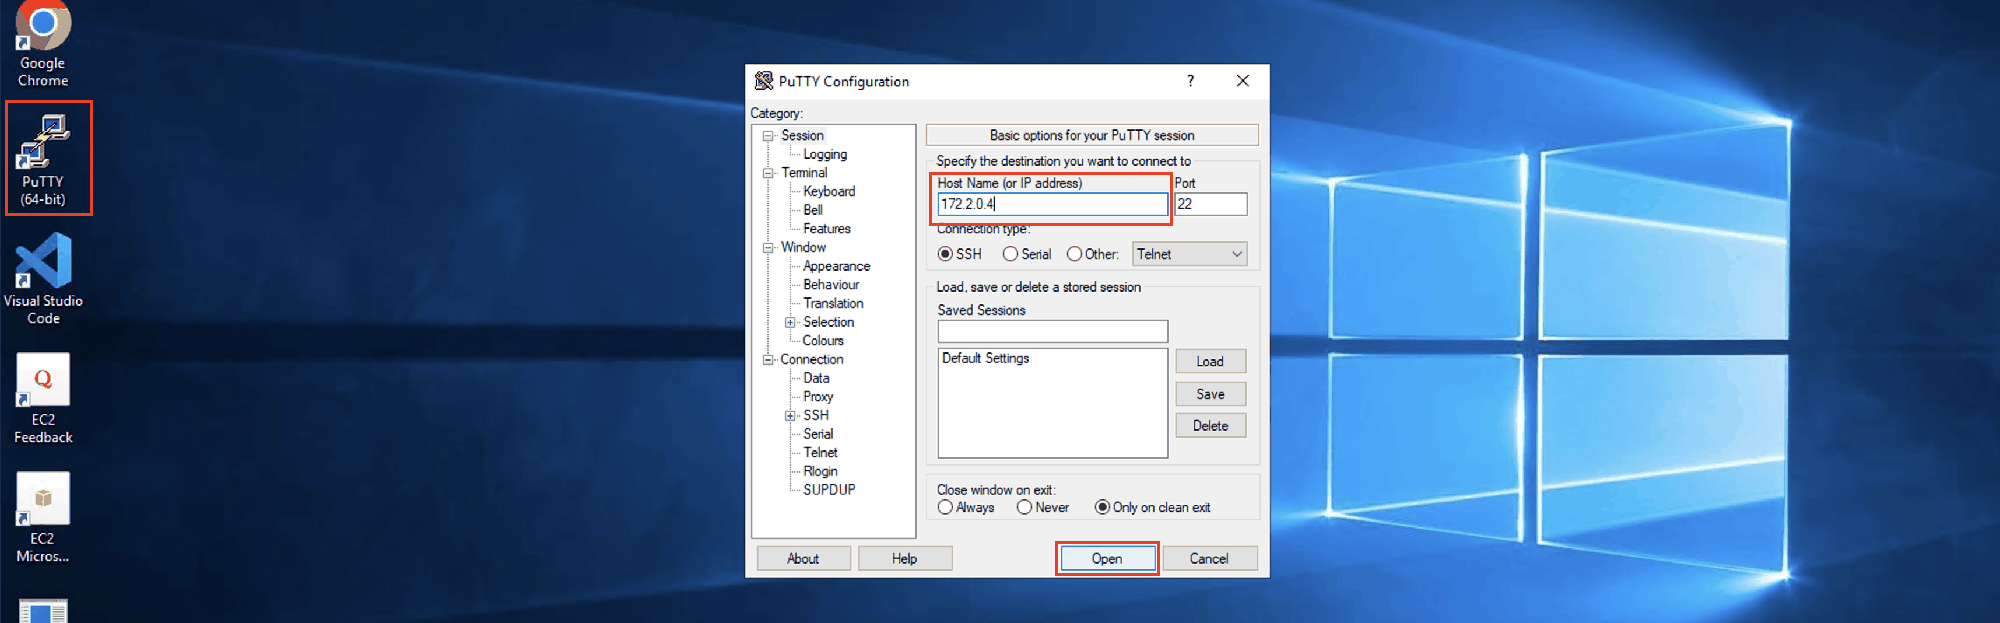
Task: Select the EC2 Micros... desktop shortcut
Action: [x=43, y=517]
